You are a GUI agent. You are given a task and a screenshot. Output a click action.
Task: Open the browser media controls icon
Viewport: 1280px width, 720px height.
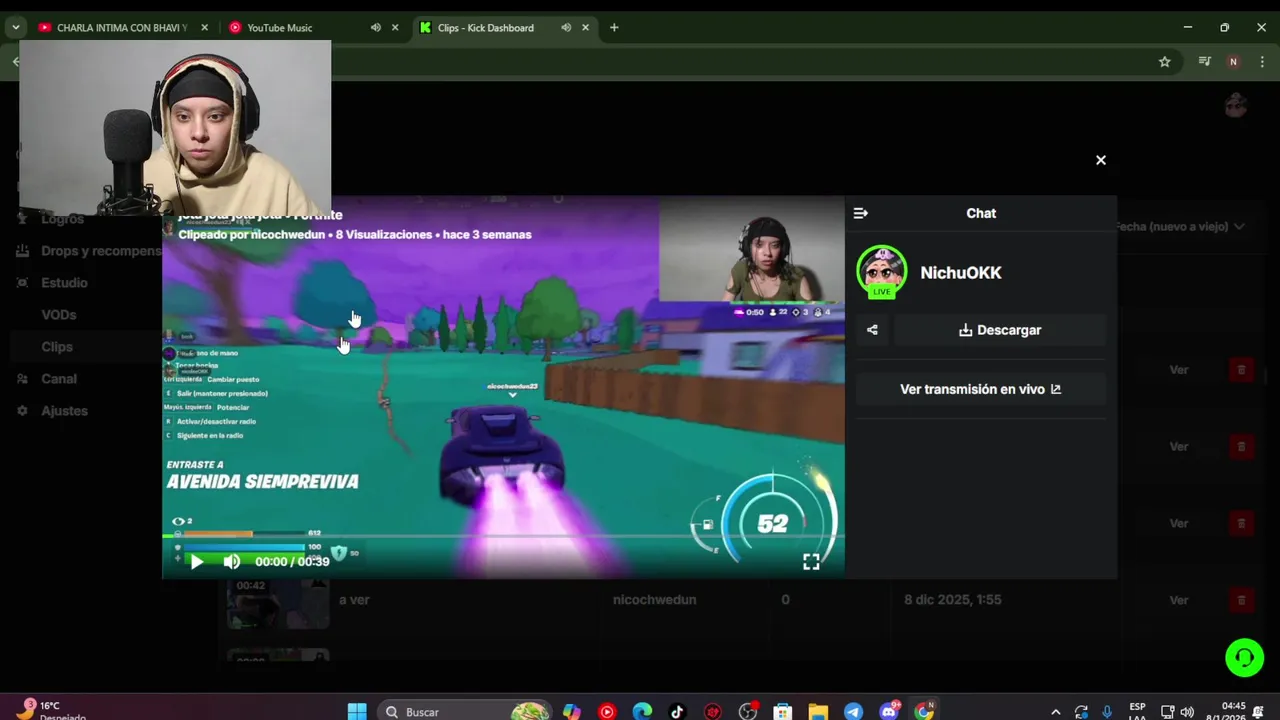click(x=1204, y=62)
